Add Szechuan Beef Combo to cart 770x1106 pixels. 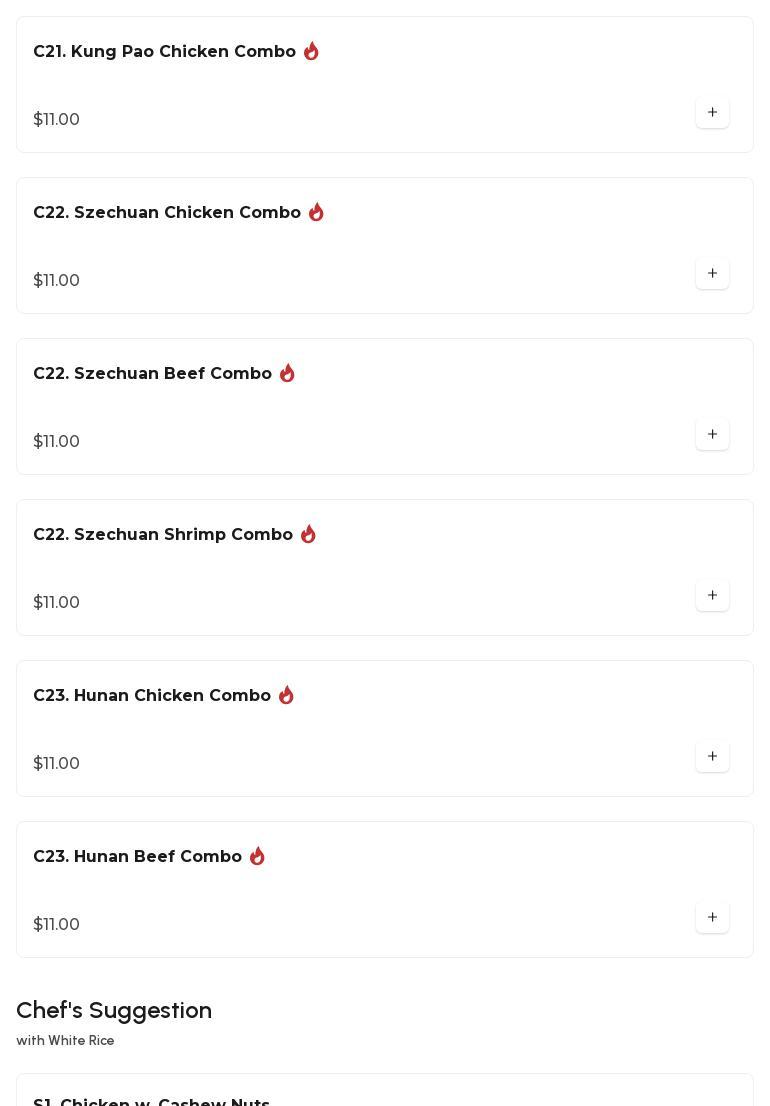point(712,435)
